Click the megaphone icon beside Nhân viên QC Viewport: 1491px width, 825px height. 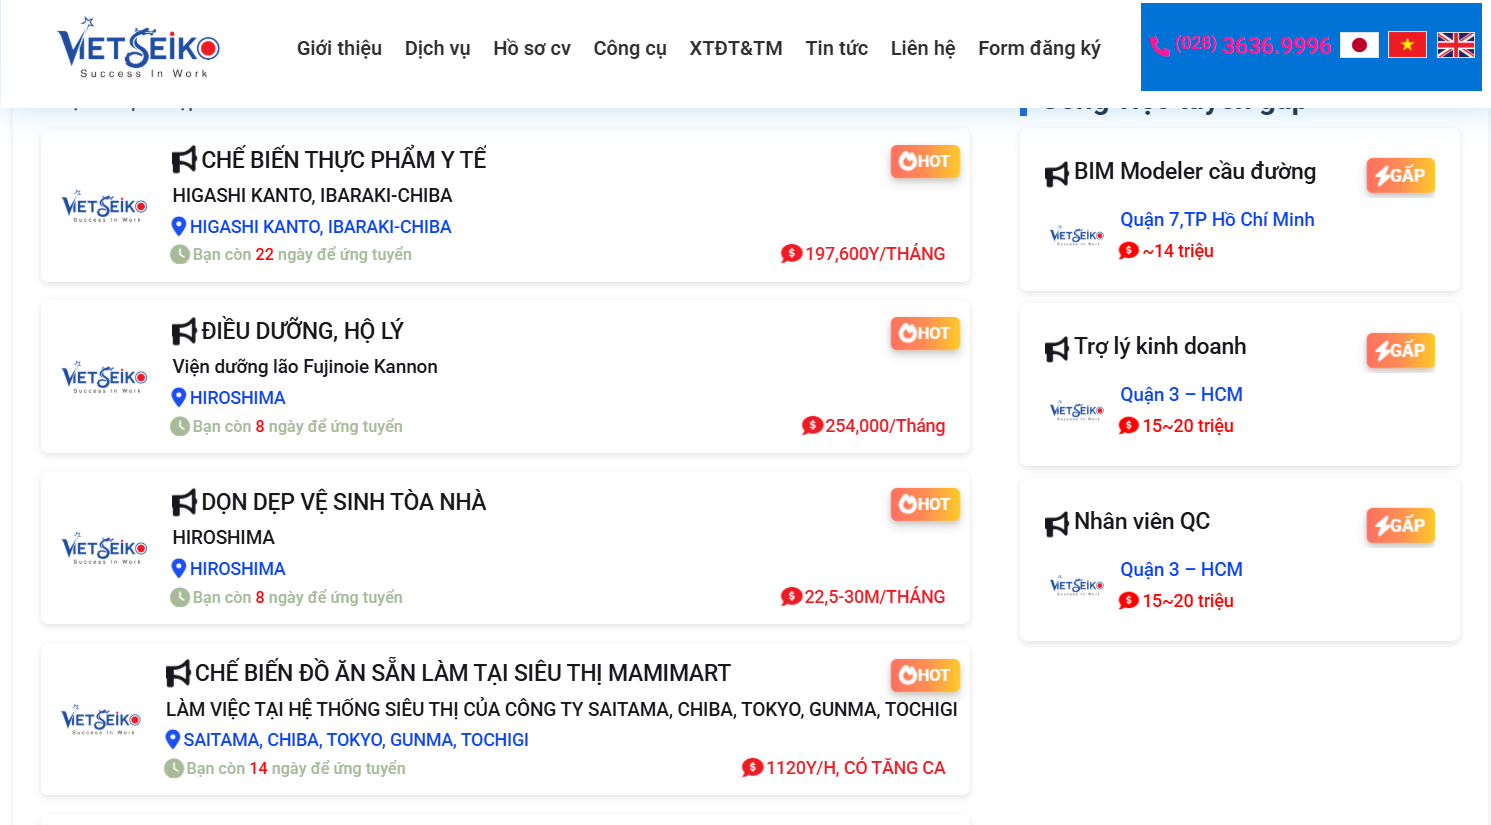[x=1057, y=524]
